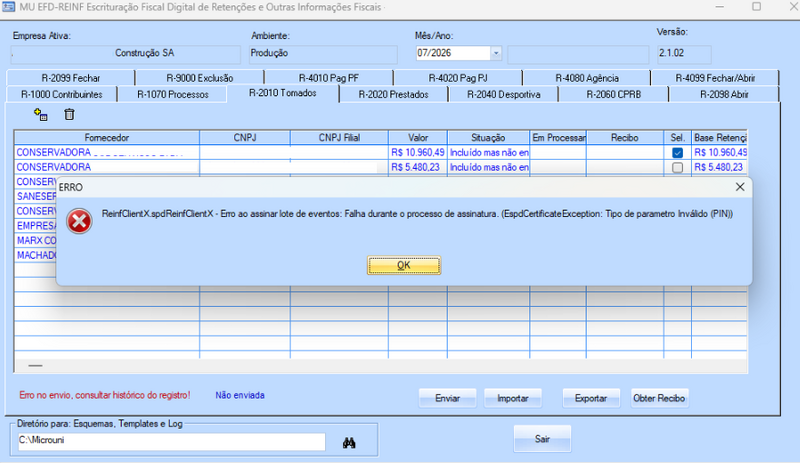Screen dimensions: 800x463
Task: Click the Recibo column header
Action: point(624,138)
